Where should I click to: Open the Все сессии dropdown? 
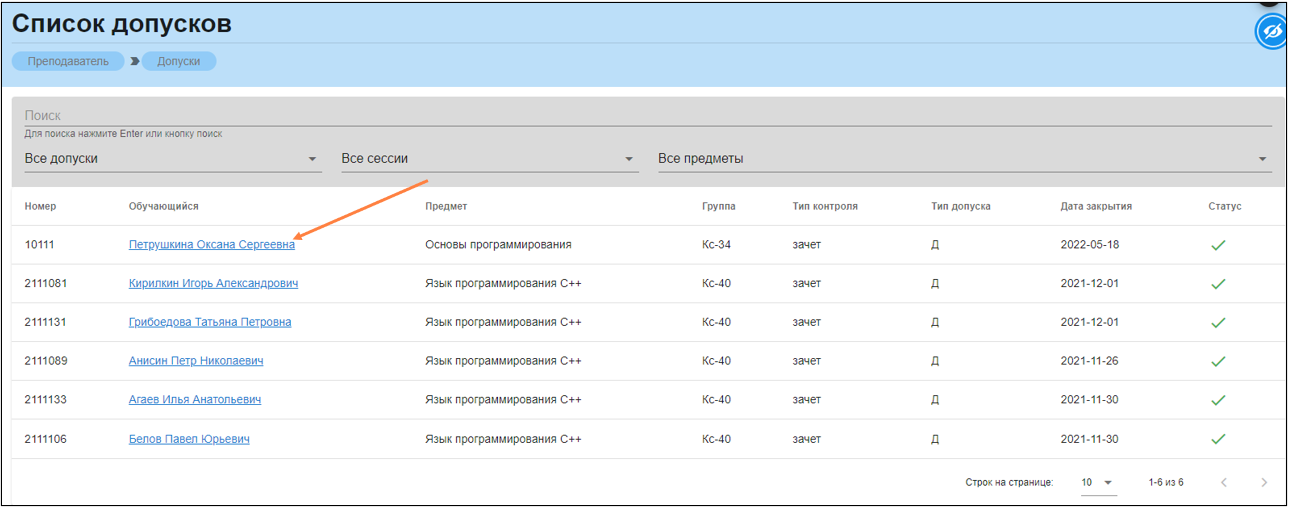click(x=488, y=159)
